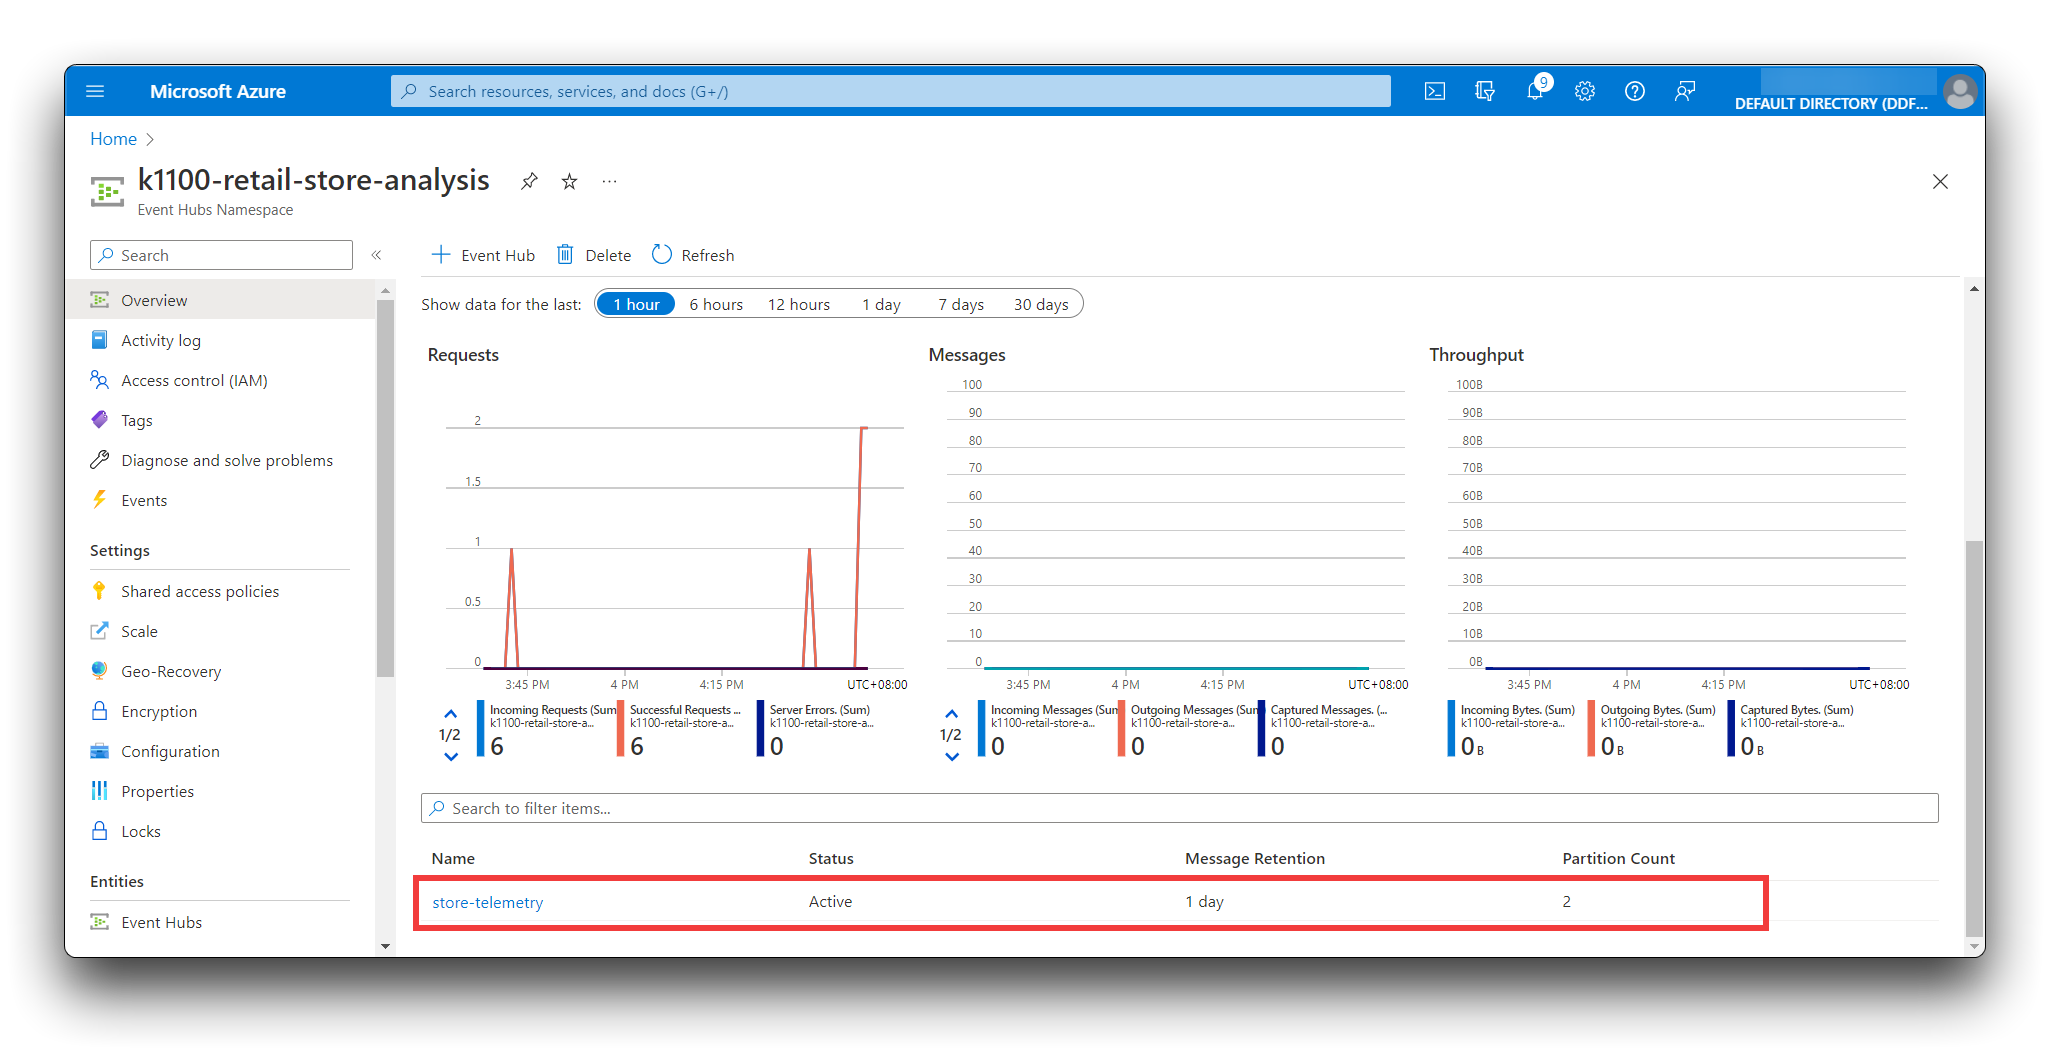Click the Incoming Messages legend entry
This screenshot has width=2050, height=1054.
tap(1048, 729)
